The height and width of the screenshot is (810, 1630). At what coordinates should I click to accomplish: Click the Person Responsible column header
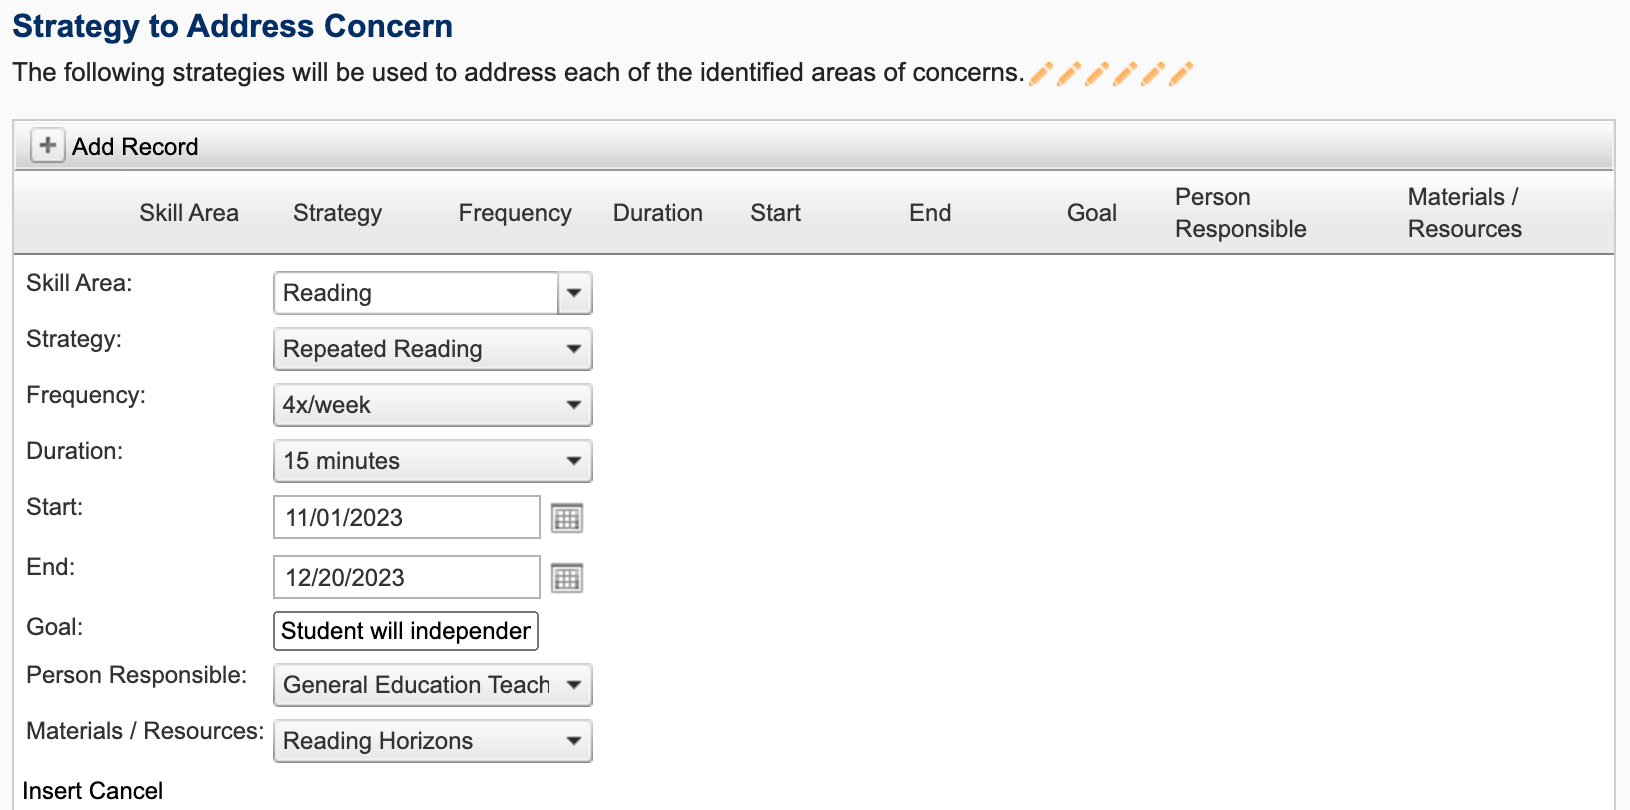click(x=1240, y=213)
